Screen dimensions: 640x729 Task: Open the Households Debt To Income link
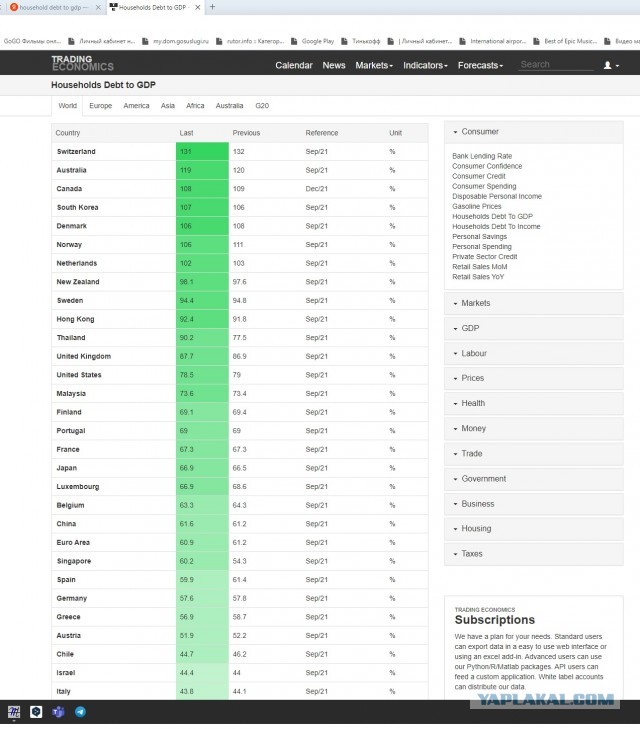coord(496,226)
